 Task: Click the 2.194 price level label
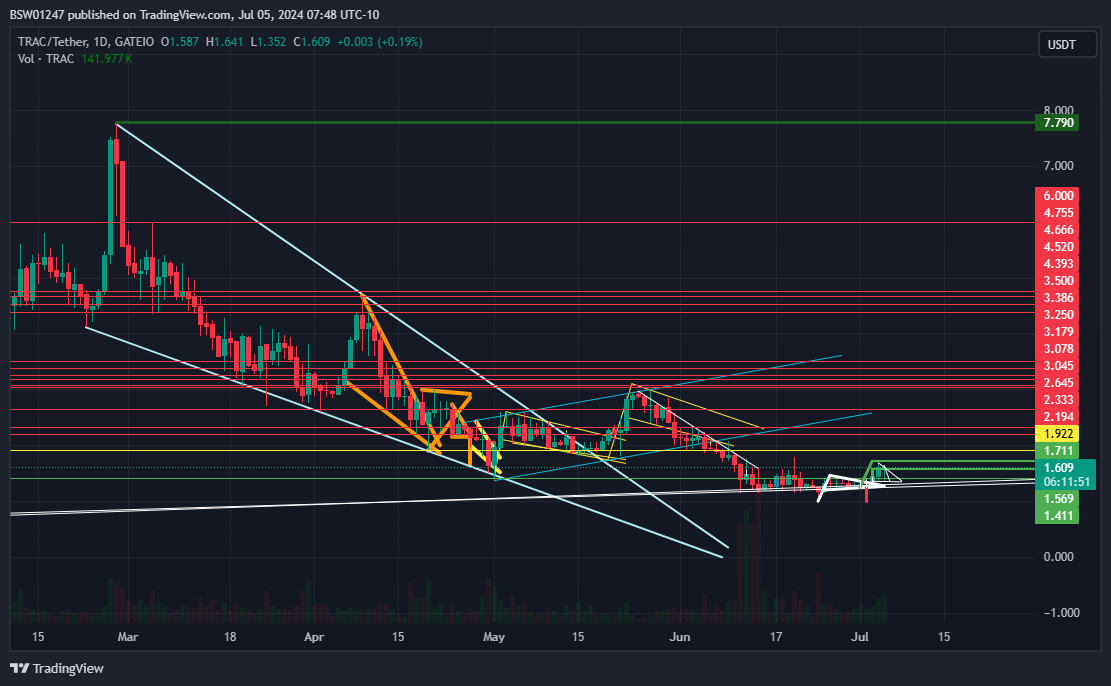1056,417
